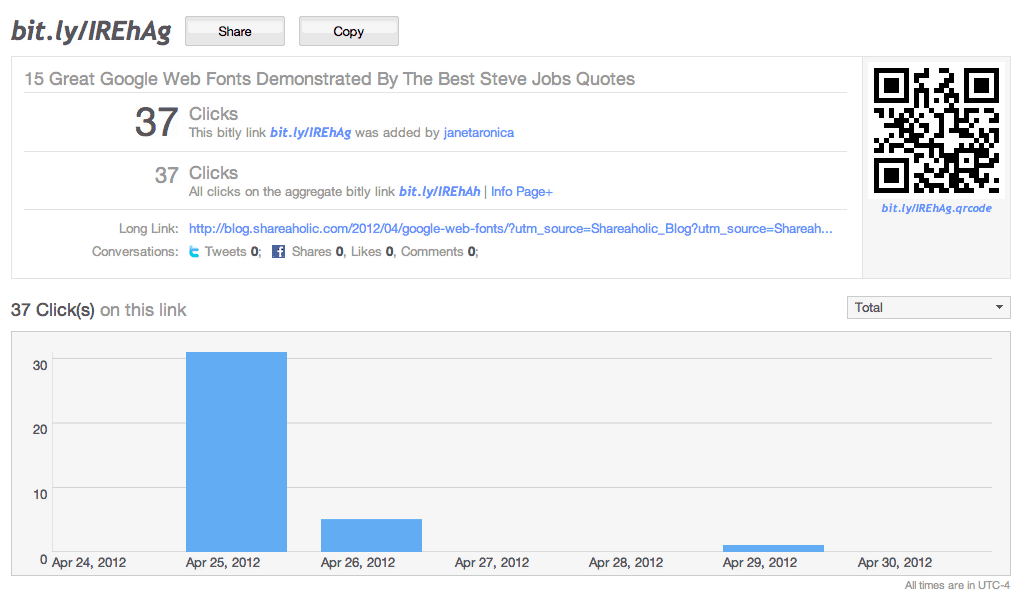The height and width of the screenshot is (594, 1028).
Task: Click the Share button
Action: point(235,31)
